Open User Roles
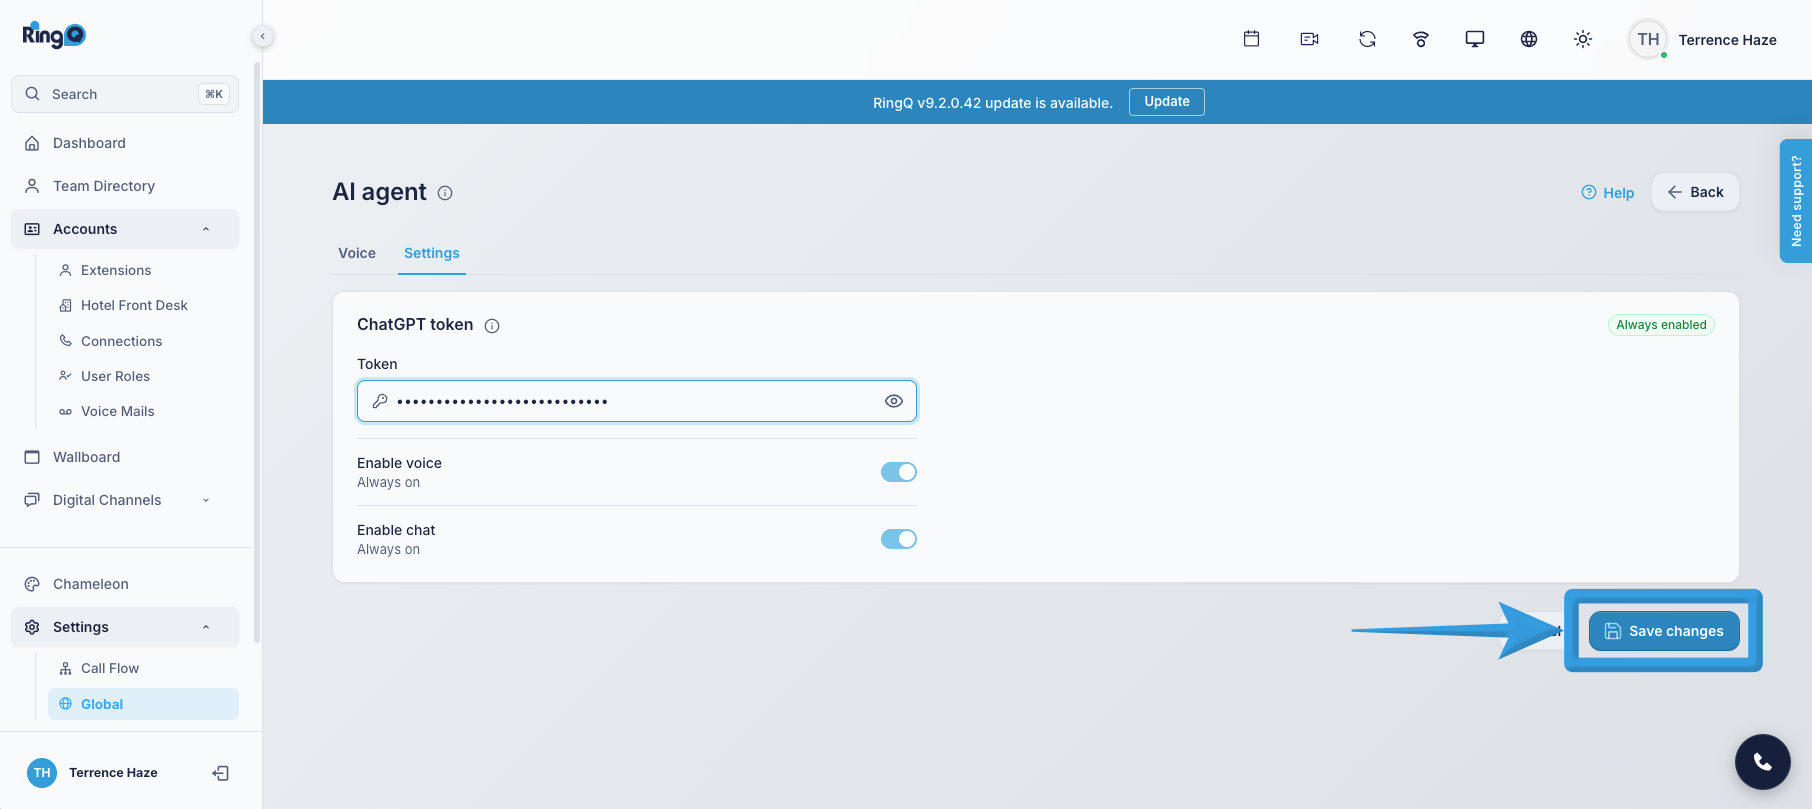 tap(143, 376)
